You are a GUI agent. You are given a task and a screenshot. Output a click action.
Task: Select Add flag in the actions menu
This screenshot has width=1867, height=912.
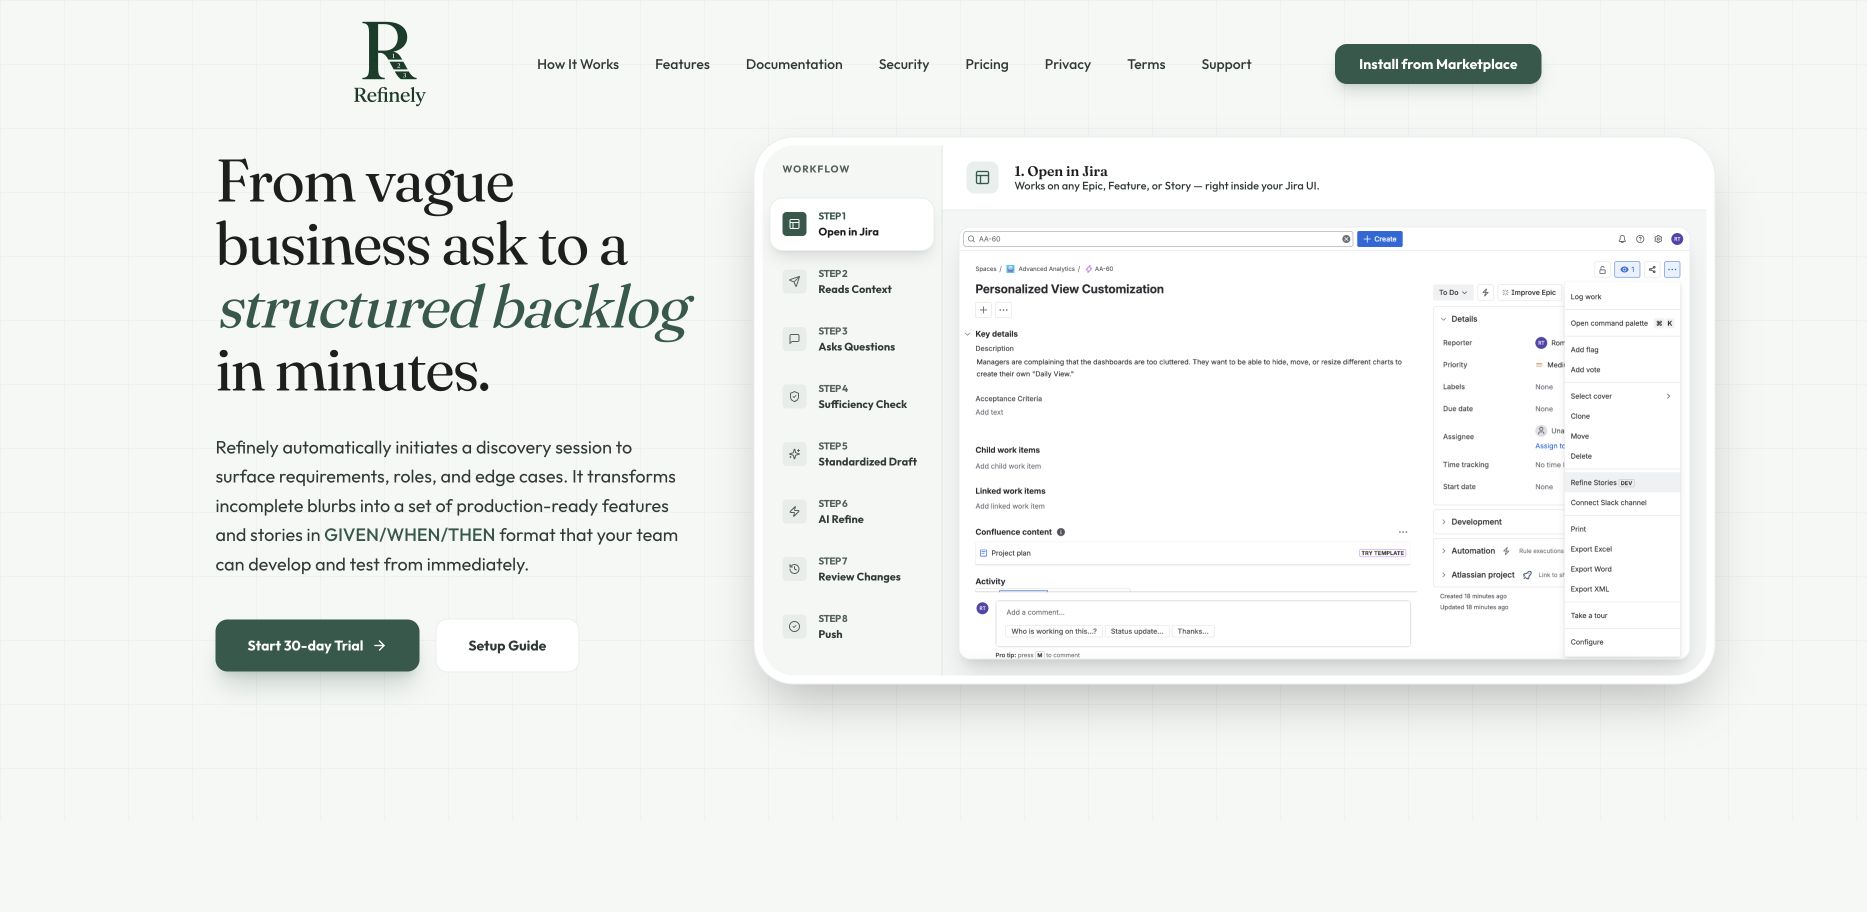[1622, 350]
